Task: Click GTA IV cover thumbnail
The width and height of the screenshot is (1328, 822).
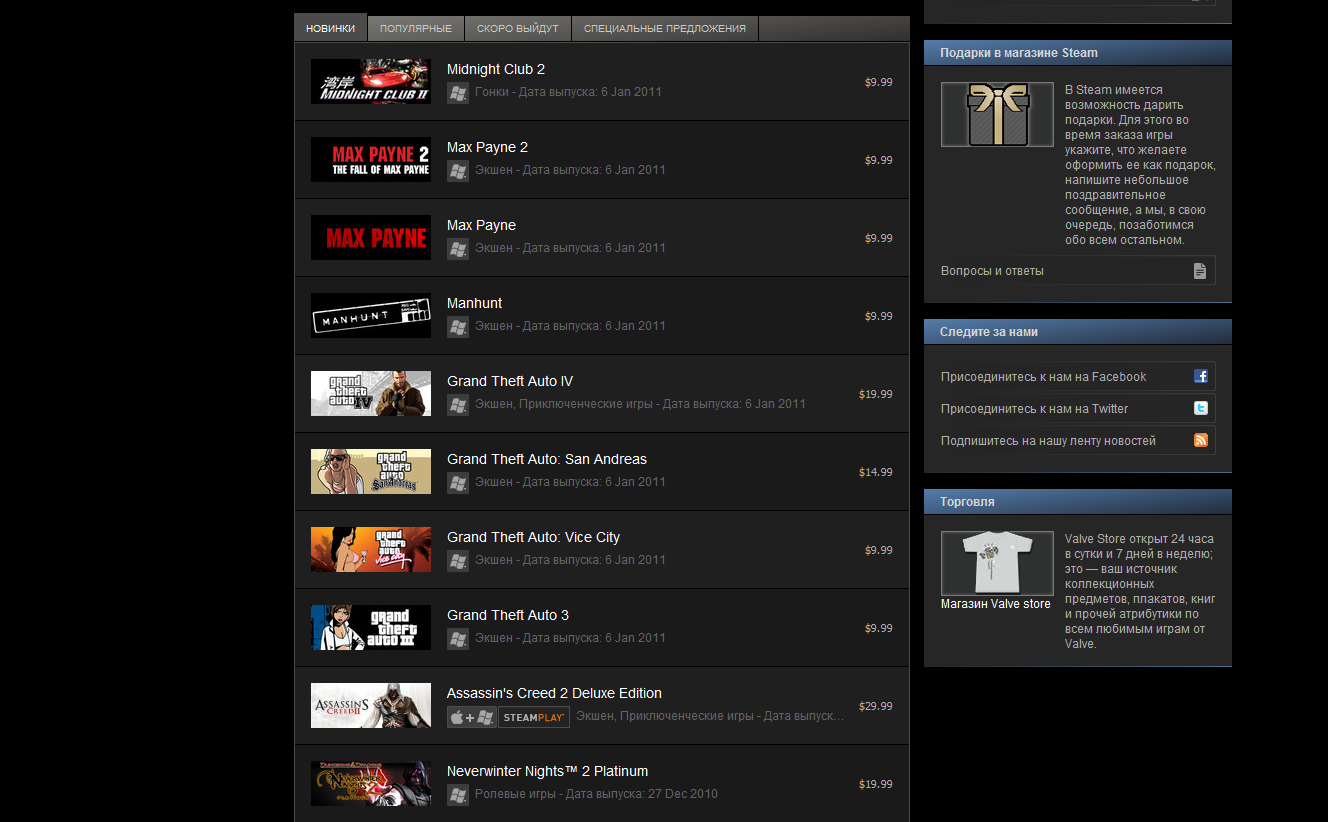Action: (x=371, y=394)
